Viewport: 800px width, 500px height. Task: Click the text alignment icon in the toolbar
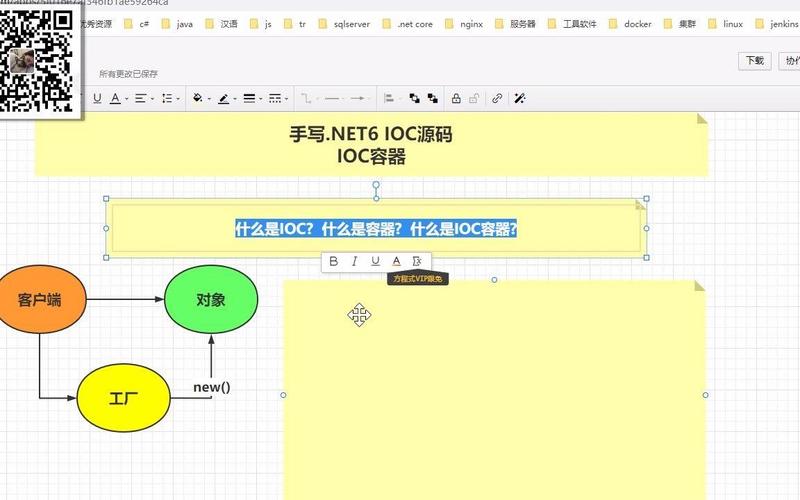click(140, 98)
